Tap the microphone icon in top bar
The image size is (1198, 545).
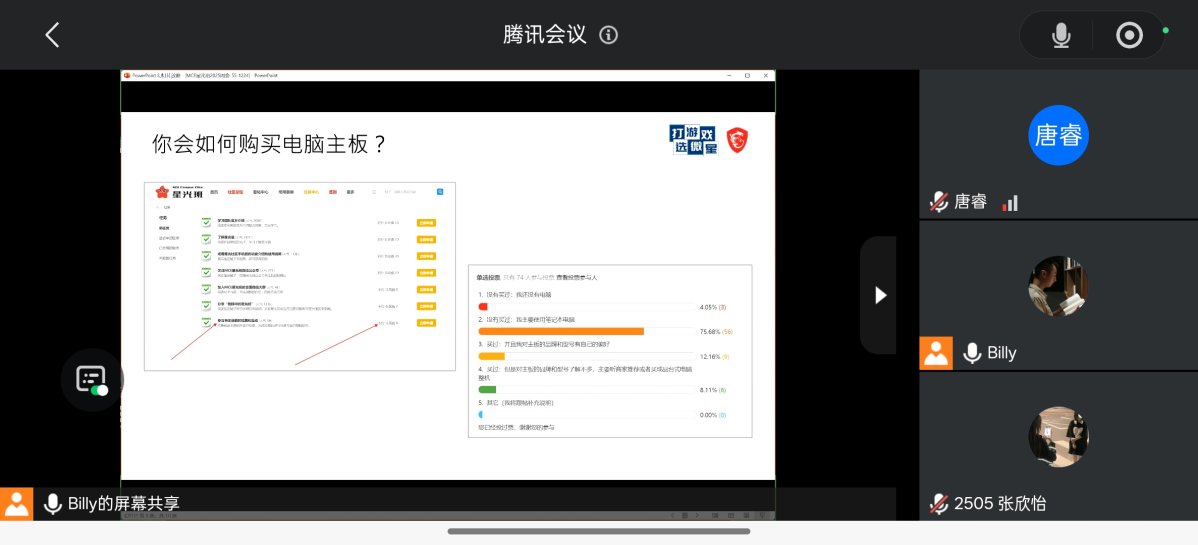[1061, 36]
